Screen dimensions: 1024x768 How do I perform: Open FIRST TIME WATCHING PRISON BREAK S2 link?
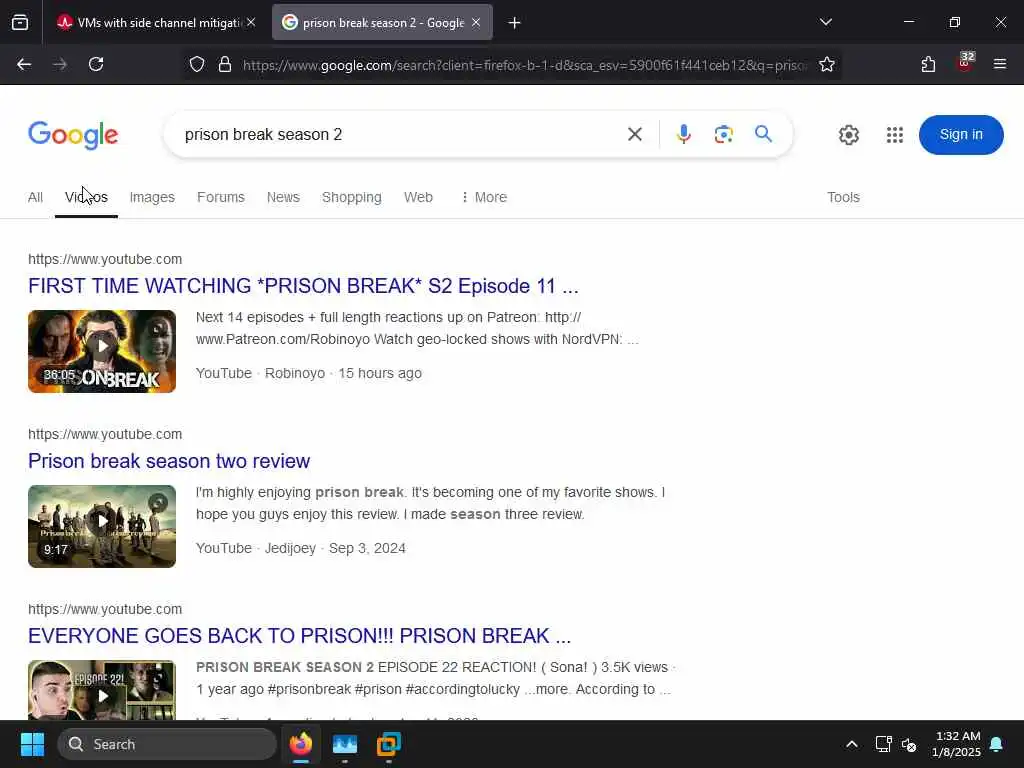pyautogui.click(x=303, y=286)
